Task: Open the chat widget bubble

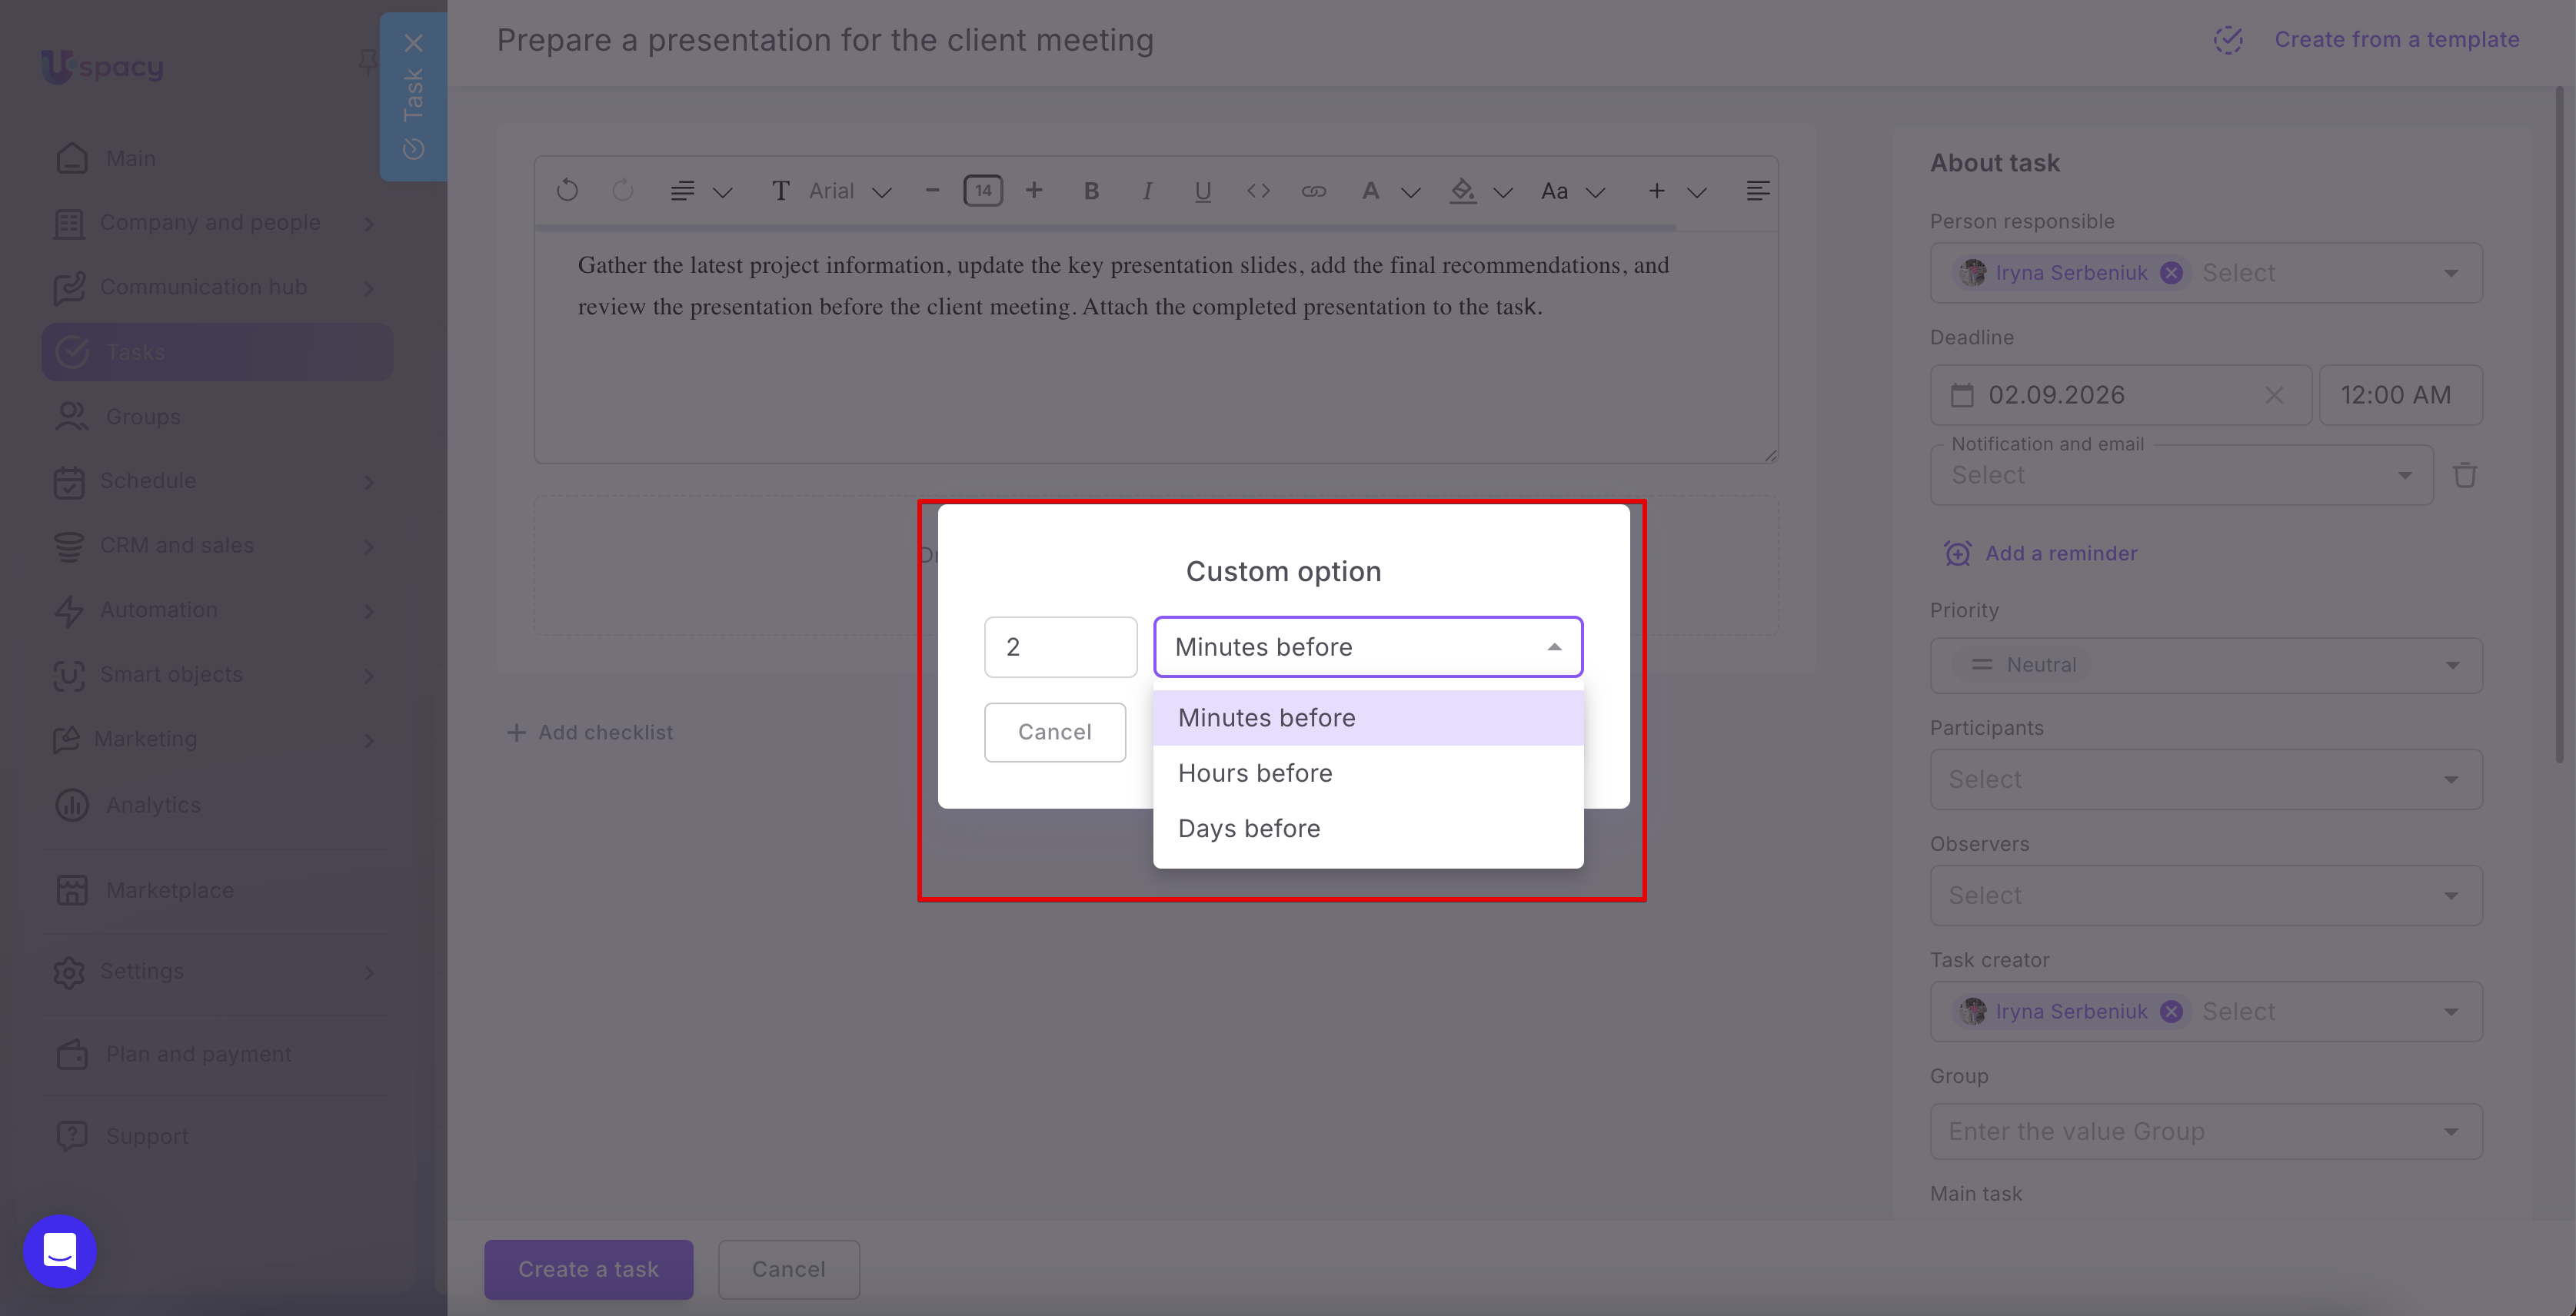Action: point(60,1251)
